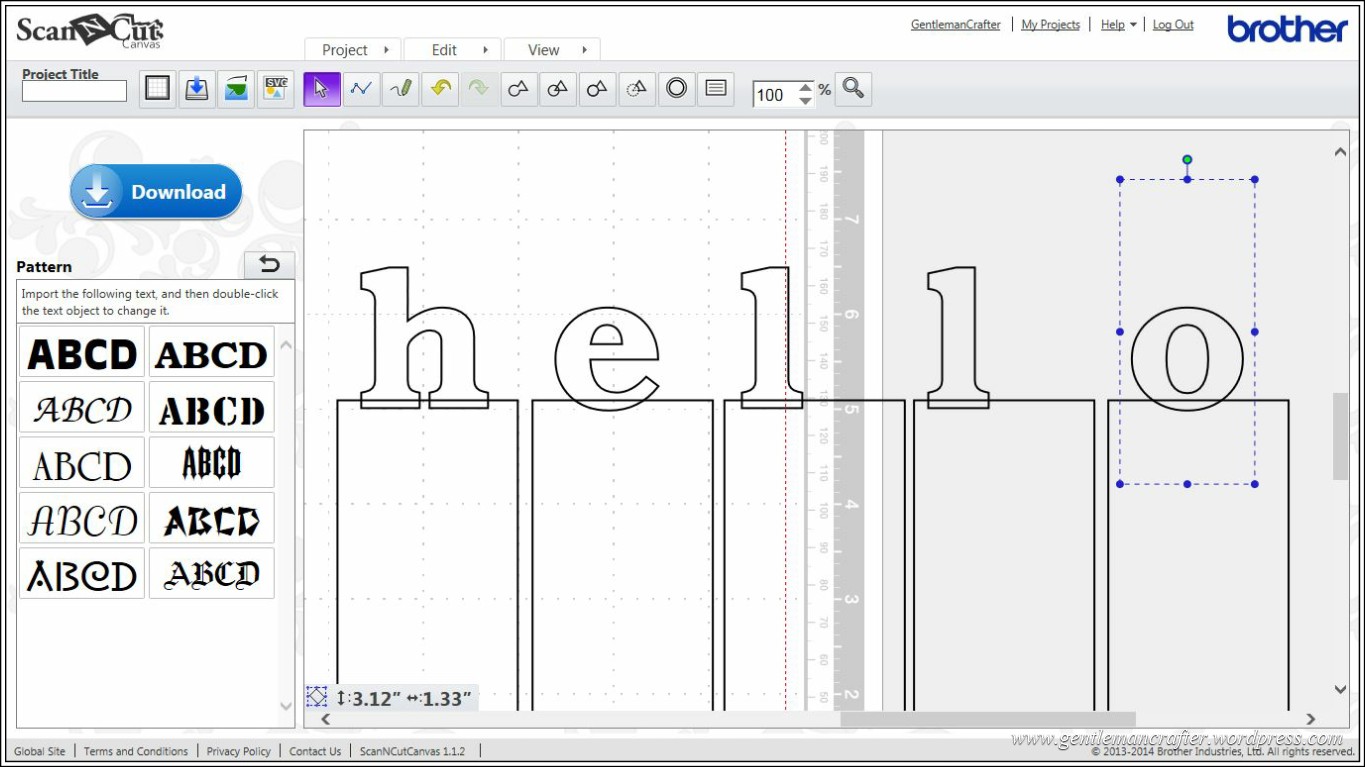Screen dimensions: 1365x767
Task: Click the Project Title text field
Action: [x=75, y=92]
